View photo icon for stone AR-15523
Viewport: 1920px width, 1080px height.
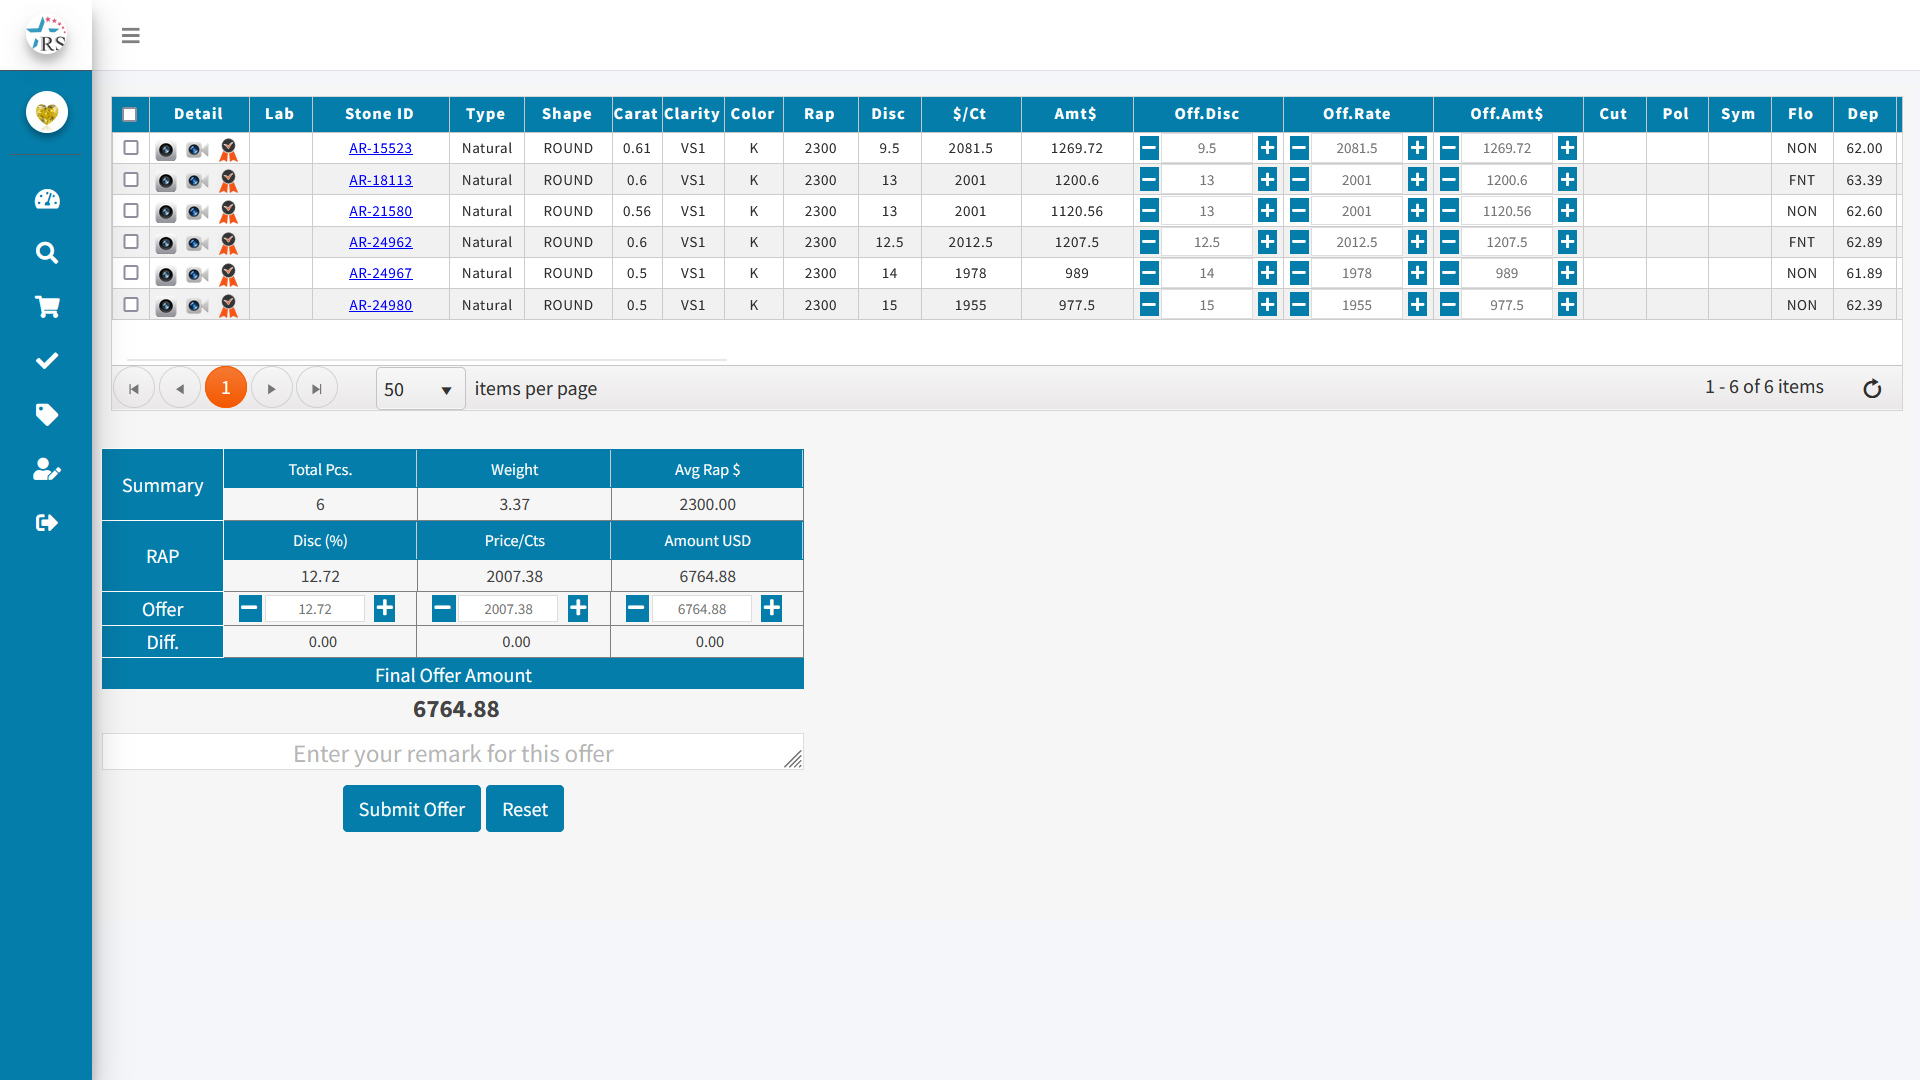(x=166, y=150)
